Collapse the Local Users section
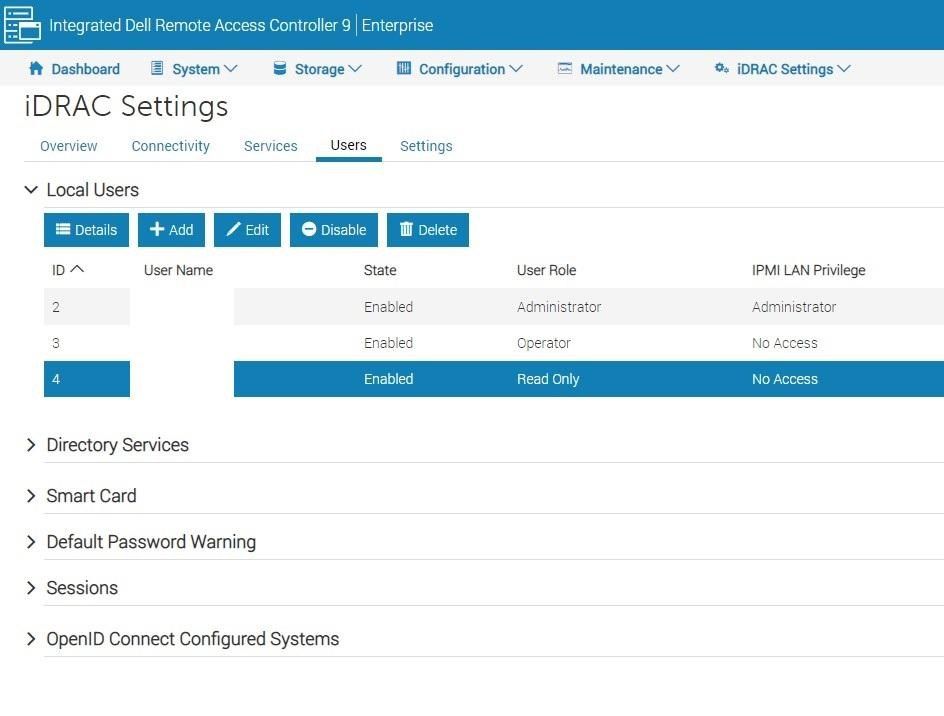 (x=30, y=189)
